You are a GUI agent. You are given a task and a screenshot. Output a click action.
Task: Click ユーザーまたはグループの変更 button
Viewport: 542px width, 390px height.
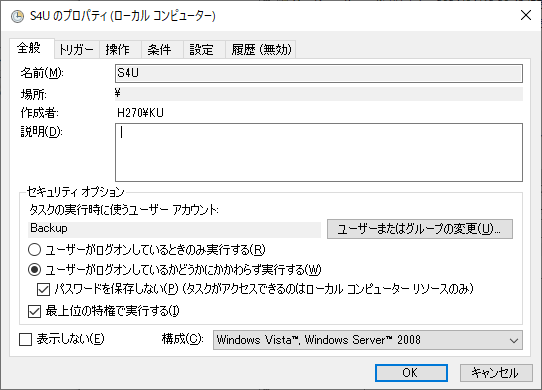420,229
